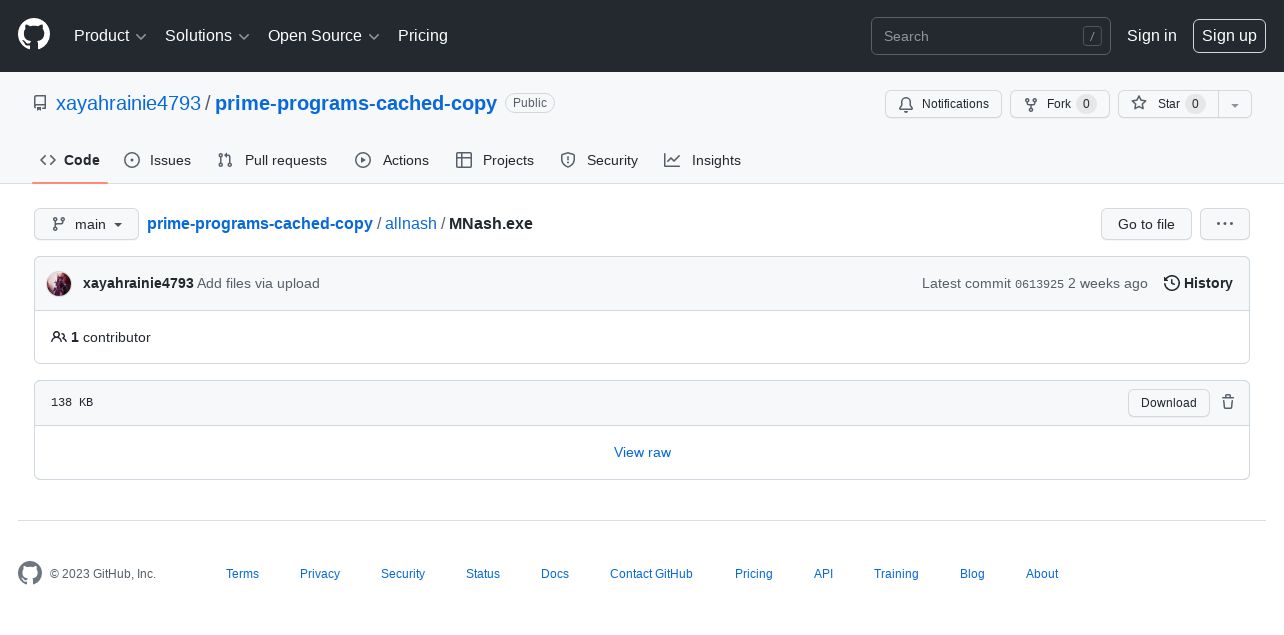Screen dimensions: 1284x635
Task: Open the Actions tab
Action: pyautogui.click(x=392, y=160)
